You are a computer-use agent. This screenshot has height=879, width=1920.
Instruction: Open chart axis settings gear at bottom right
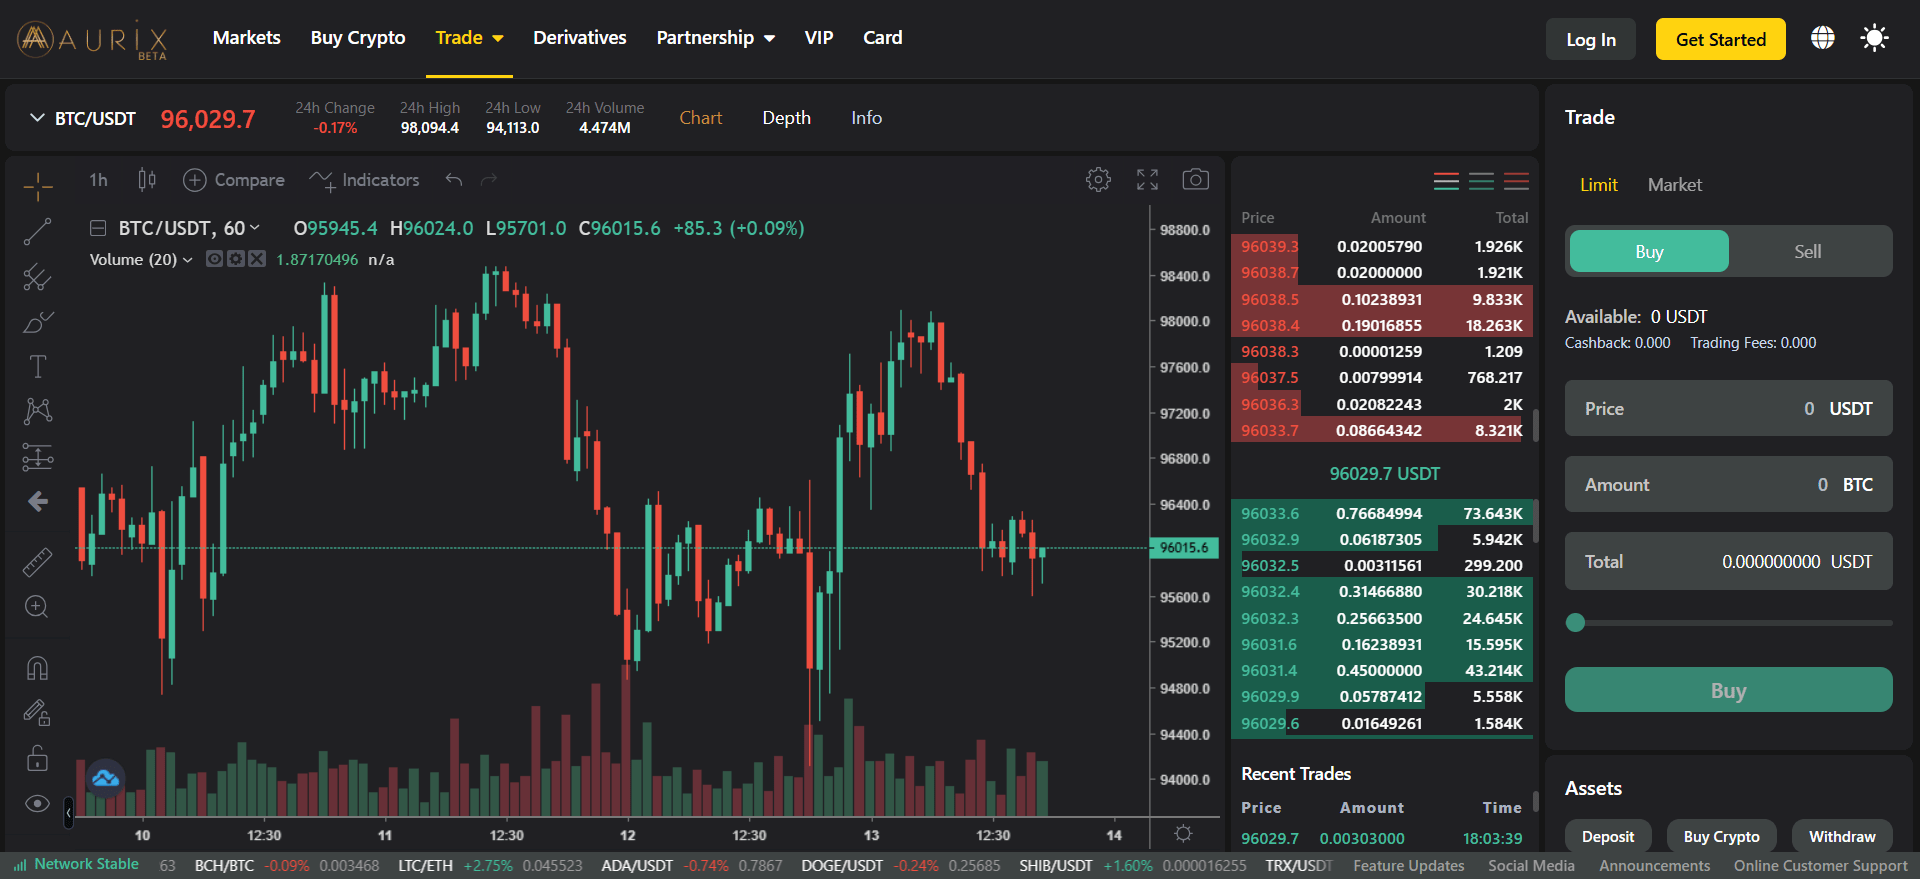pyautogui.click(x=1183, y=834)
